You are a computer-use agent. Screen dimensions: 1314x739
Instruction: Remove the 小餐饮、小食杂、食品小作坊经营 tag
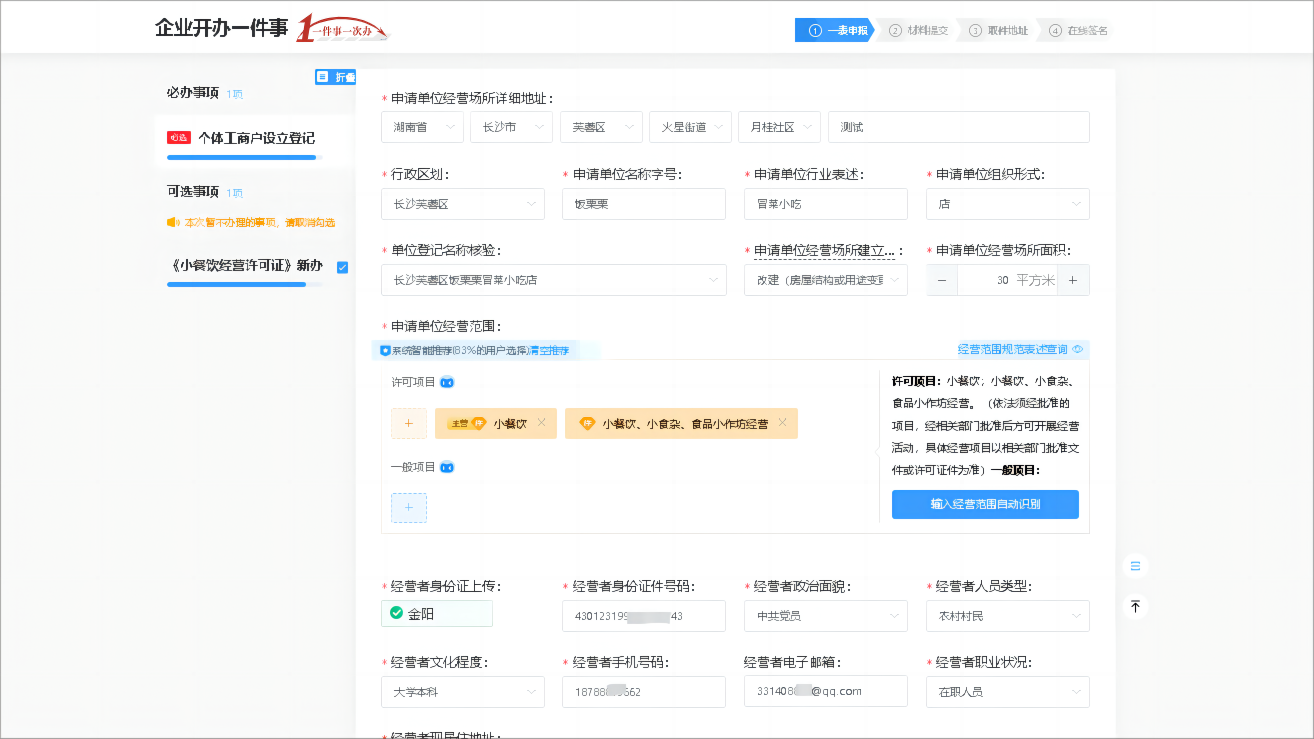pyautogui.click(x=782, y=423)
